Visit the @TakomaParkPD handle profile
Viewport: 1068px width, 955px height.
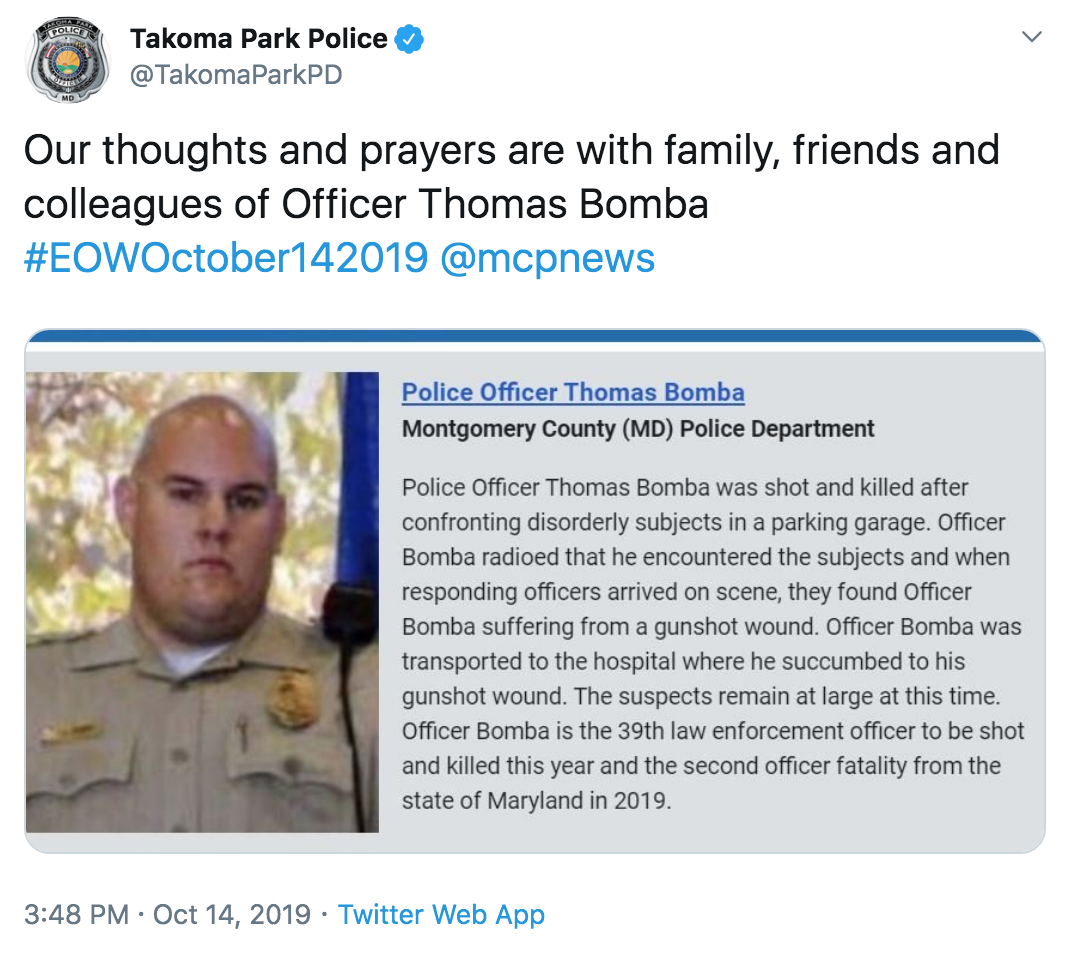tap(236, 75)
